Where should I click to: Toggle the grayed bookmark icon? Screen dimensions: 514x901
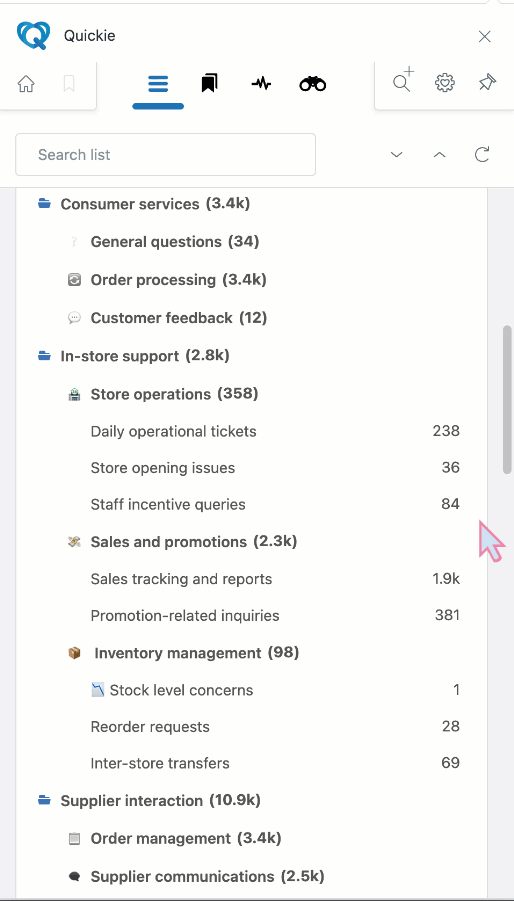(69, 84)
